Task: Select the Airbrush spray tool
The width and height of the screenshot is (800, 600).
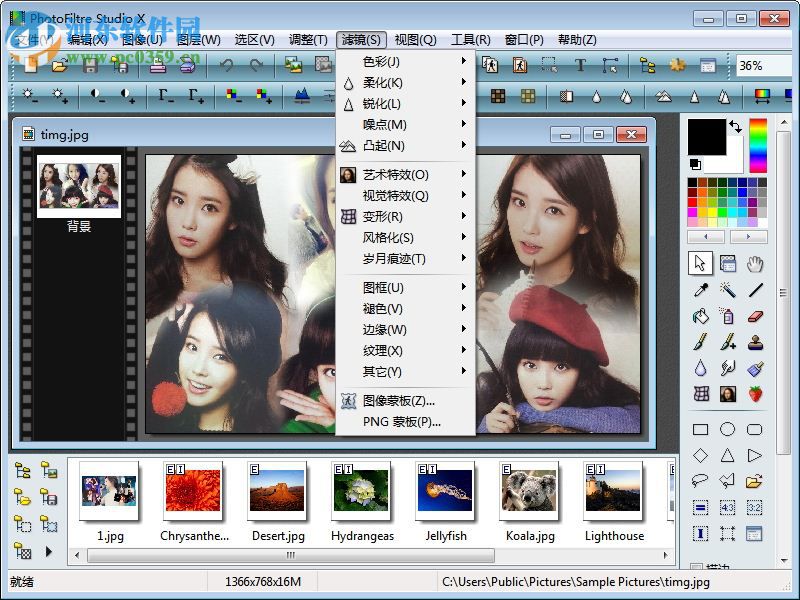Action: click(727, 317)
